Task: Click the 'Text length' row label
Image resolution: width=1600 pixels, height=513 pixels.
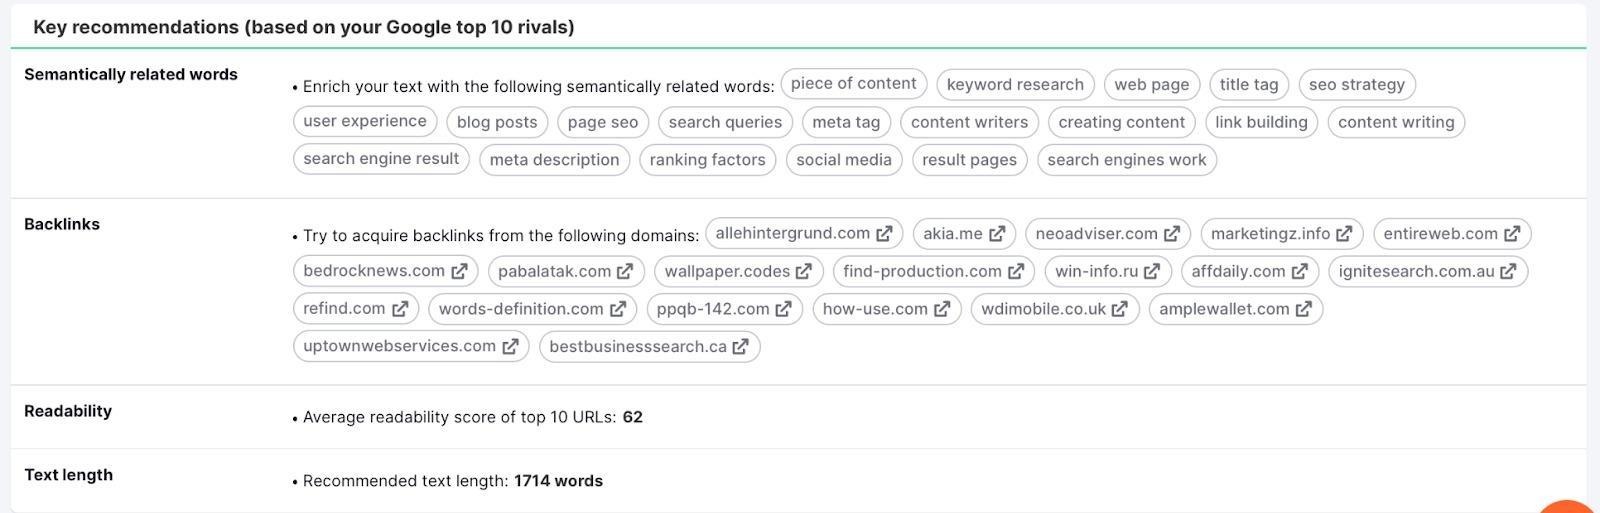Action: [68, 475]
